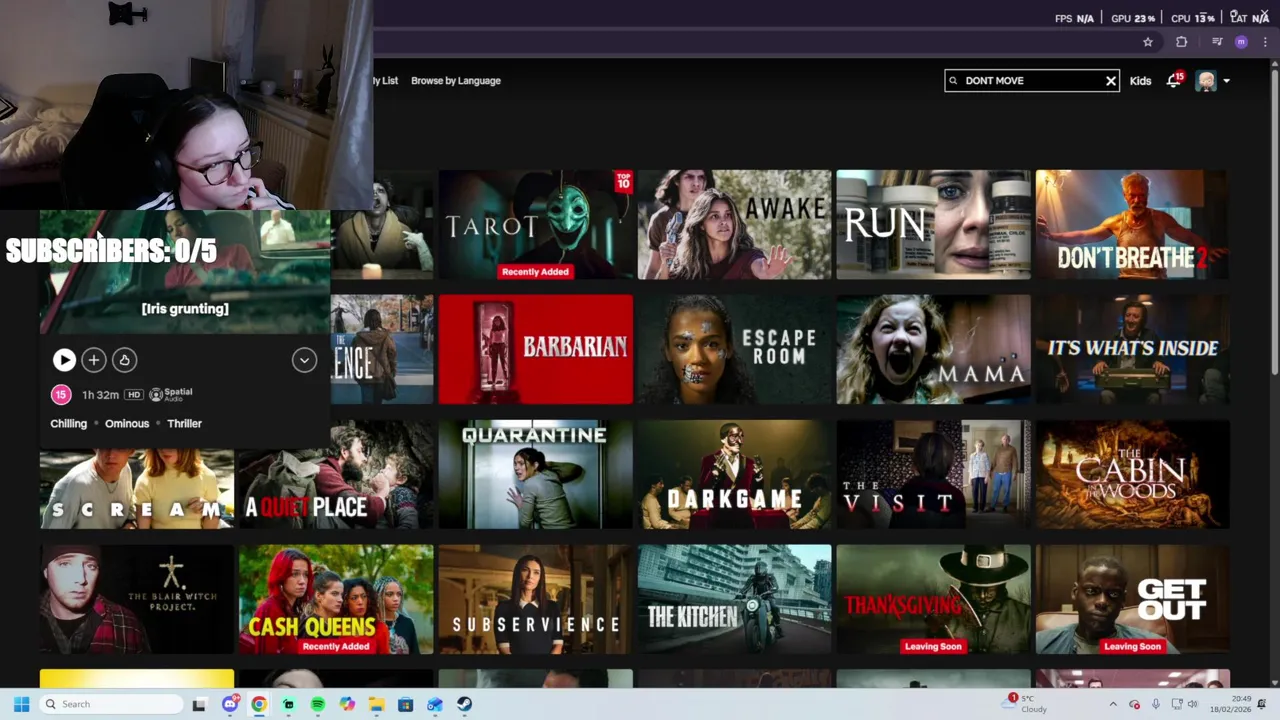Choose the Dark Game thumbnail

click(734, 474)
